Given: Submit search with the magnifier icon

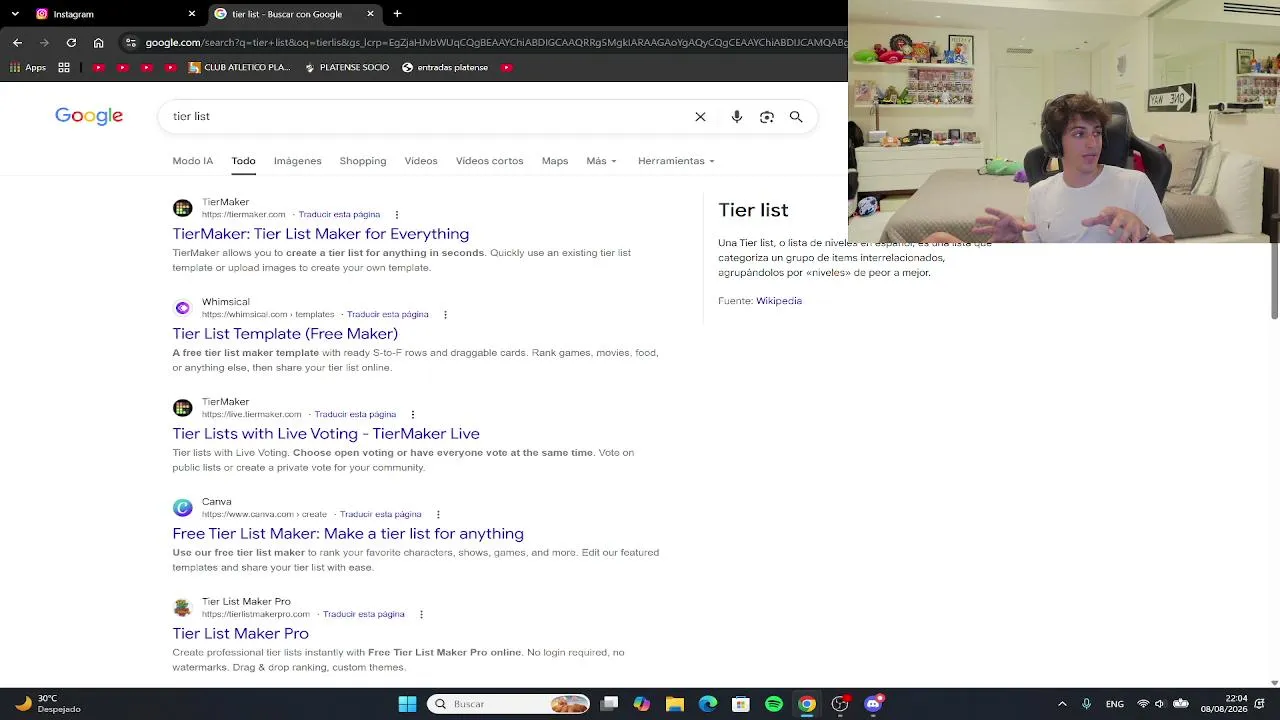Looking at the screenshot, I should click(796, 117).
